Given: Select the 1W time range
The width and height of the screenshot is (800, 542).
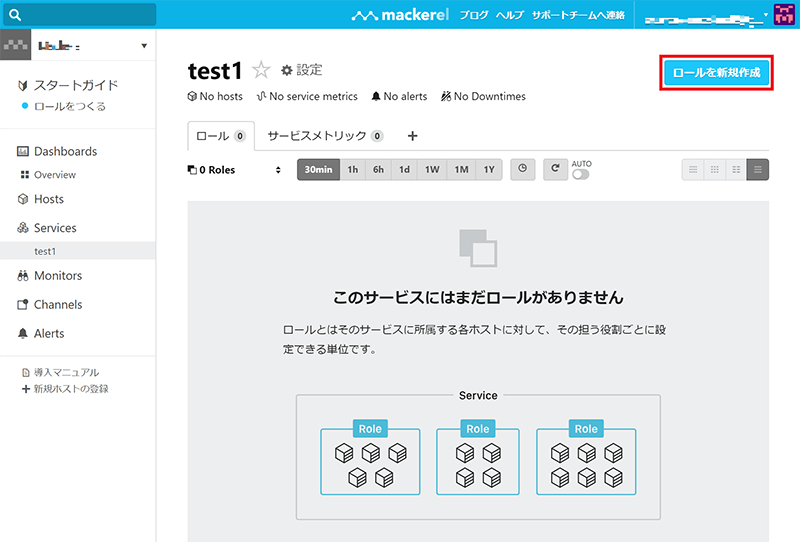Looking at the screenshot, I should (x=432, y=169).
